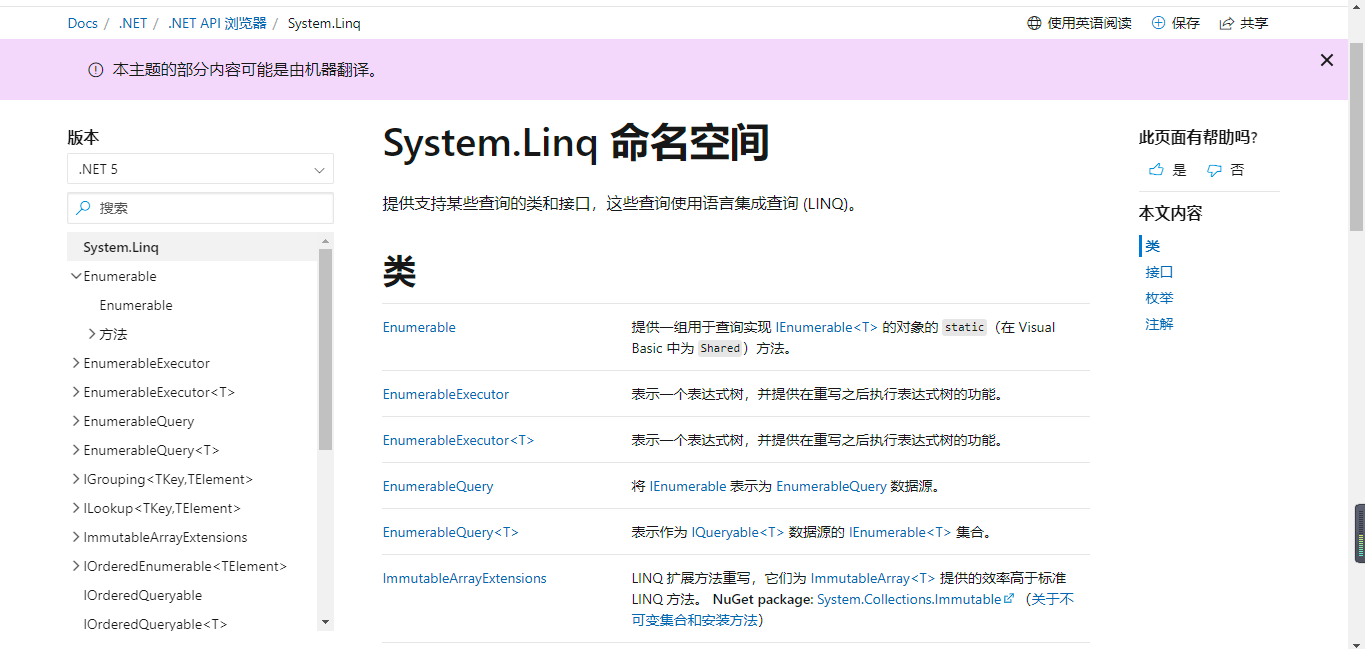Select 是 to mark the page helpful

(1180, 170)
